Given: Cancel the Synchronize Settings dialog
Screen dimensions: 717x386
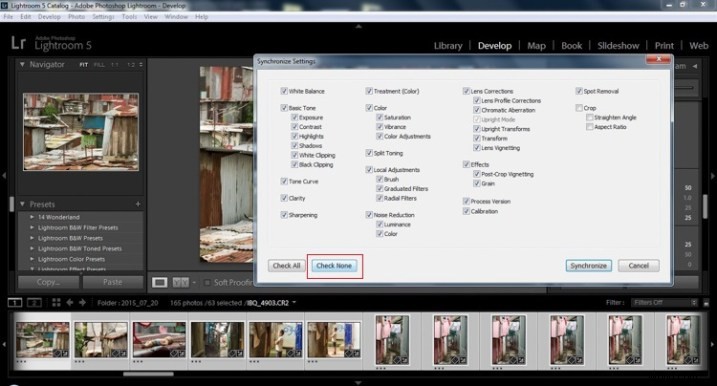Looking at the screenshot, I should tap(638, 266).
